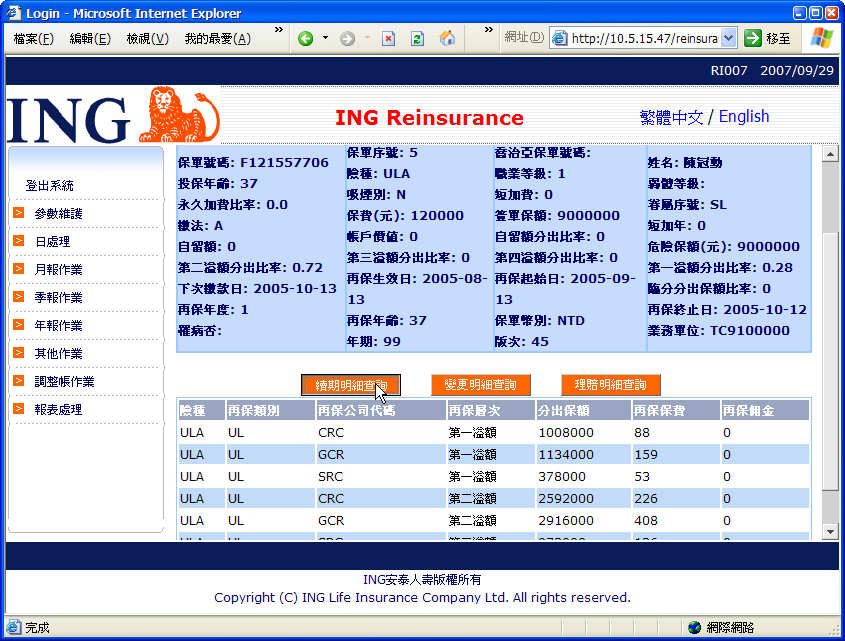Click the 分出保額 value 2916000
Viewport: 845px width, 641px height.
(x=566, y=521)
